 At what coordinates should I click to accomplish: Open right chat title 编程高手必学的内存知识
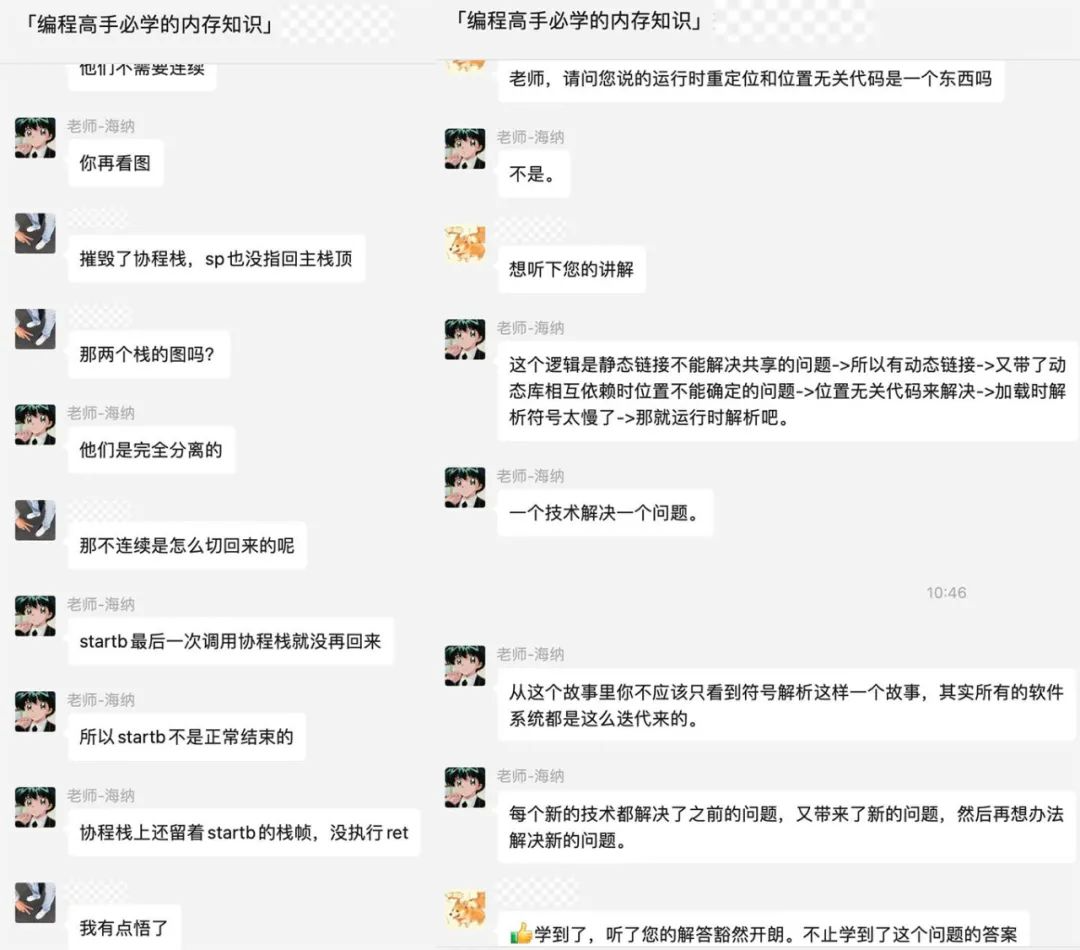pos(579,21)
